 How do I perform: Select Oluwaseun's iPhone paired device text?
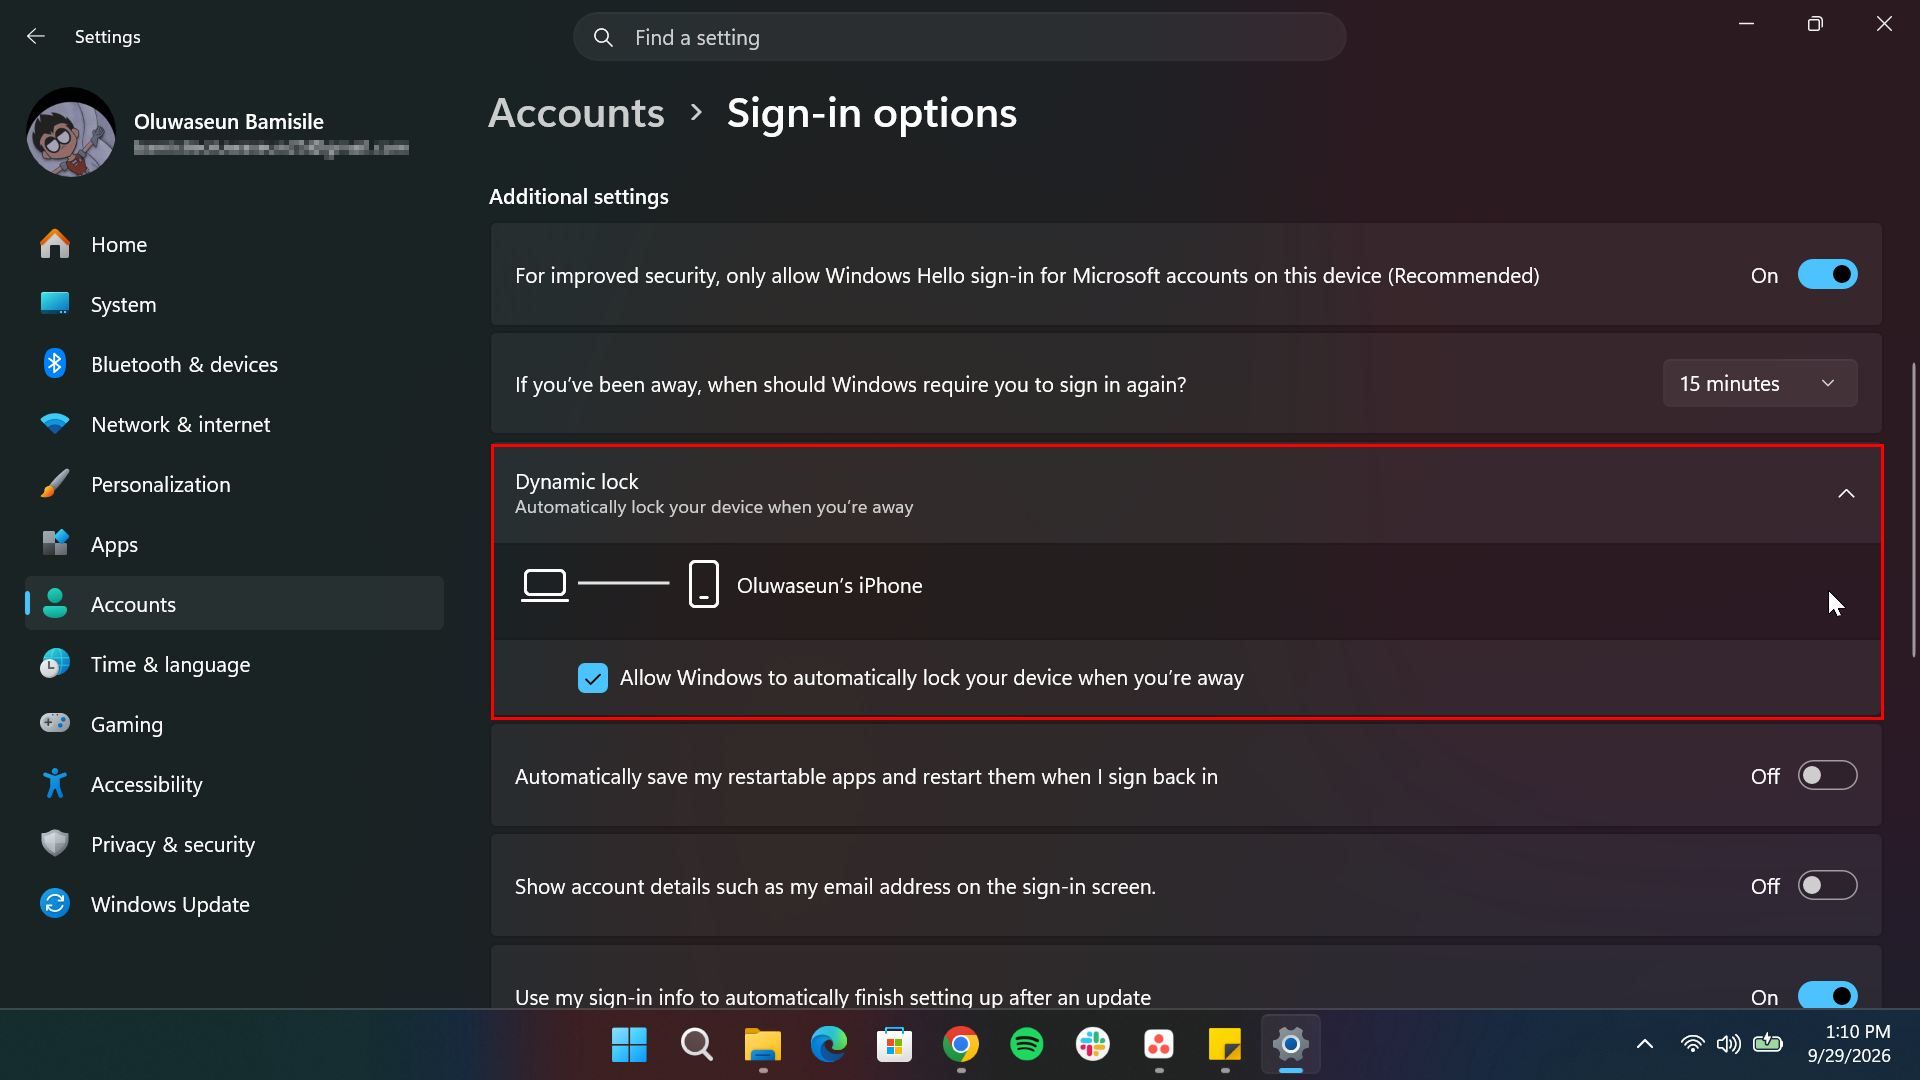pyautogui.click(x=829, y=586)
